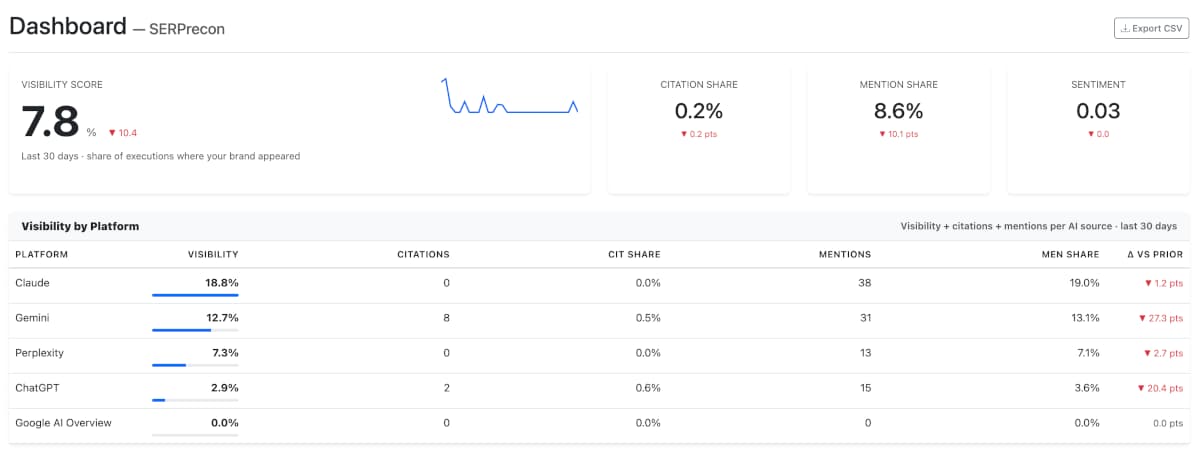Click the Cit Share column header
The width and height of the screenshot is (1200, 449).
click(x=634, y=254)
